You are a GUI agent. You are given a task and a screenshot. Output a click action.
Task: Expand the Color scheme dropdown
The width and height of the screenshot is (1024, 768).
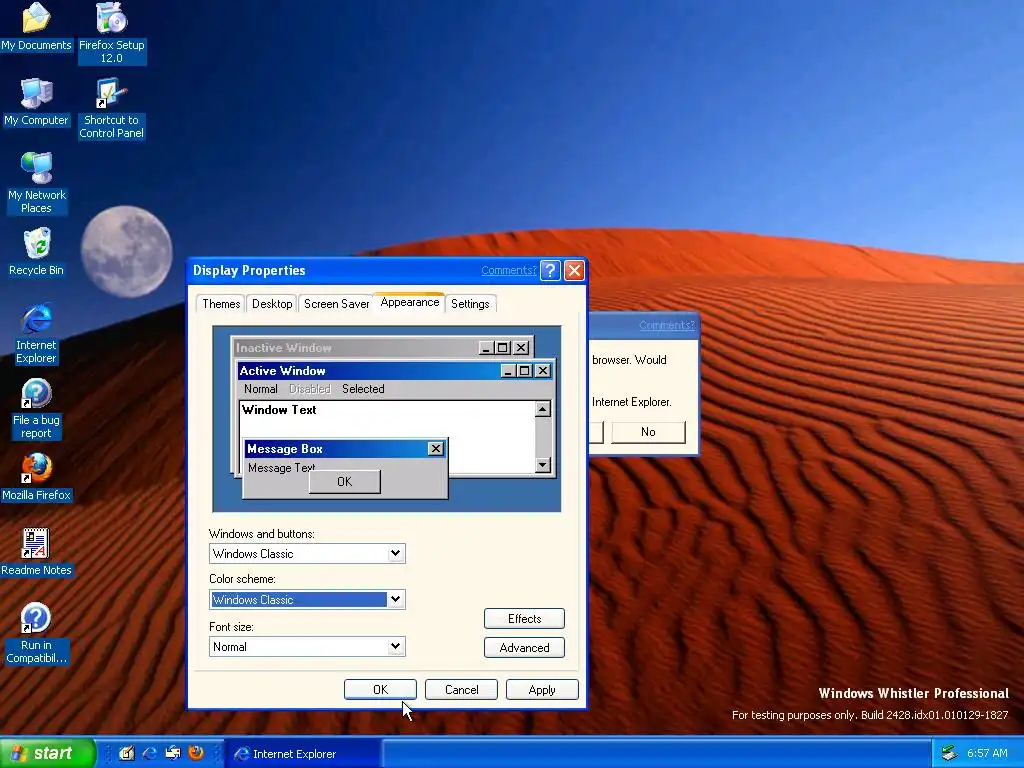coord(395,600)
